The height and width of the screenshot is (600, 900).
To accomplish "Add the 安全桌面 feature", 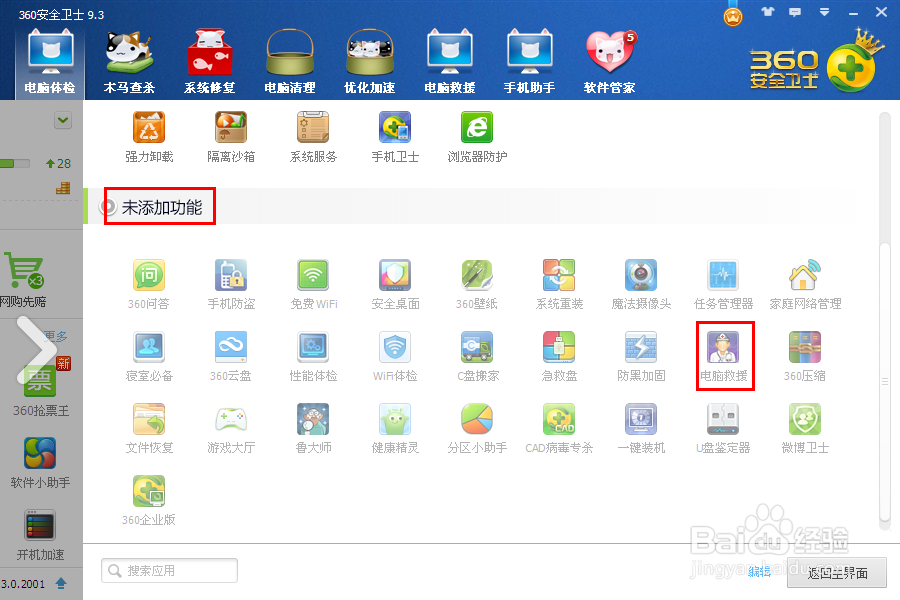I will click(x=395, y=285).
